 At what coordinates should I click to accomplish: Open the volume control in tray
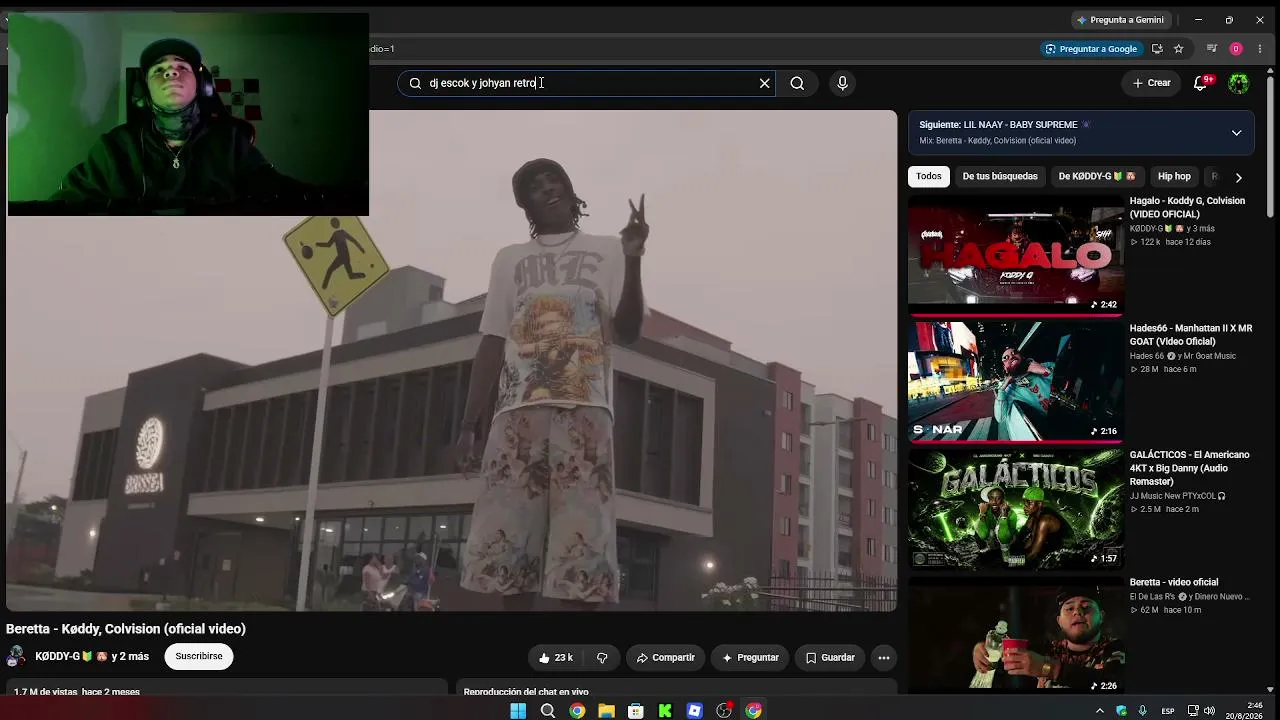(x=1210, y=711)
